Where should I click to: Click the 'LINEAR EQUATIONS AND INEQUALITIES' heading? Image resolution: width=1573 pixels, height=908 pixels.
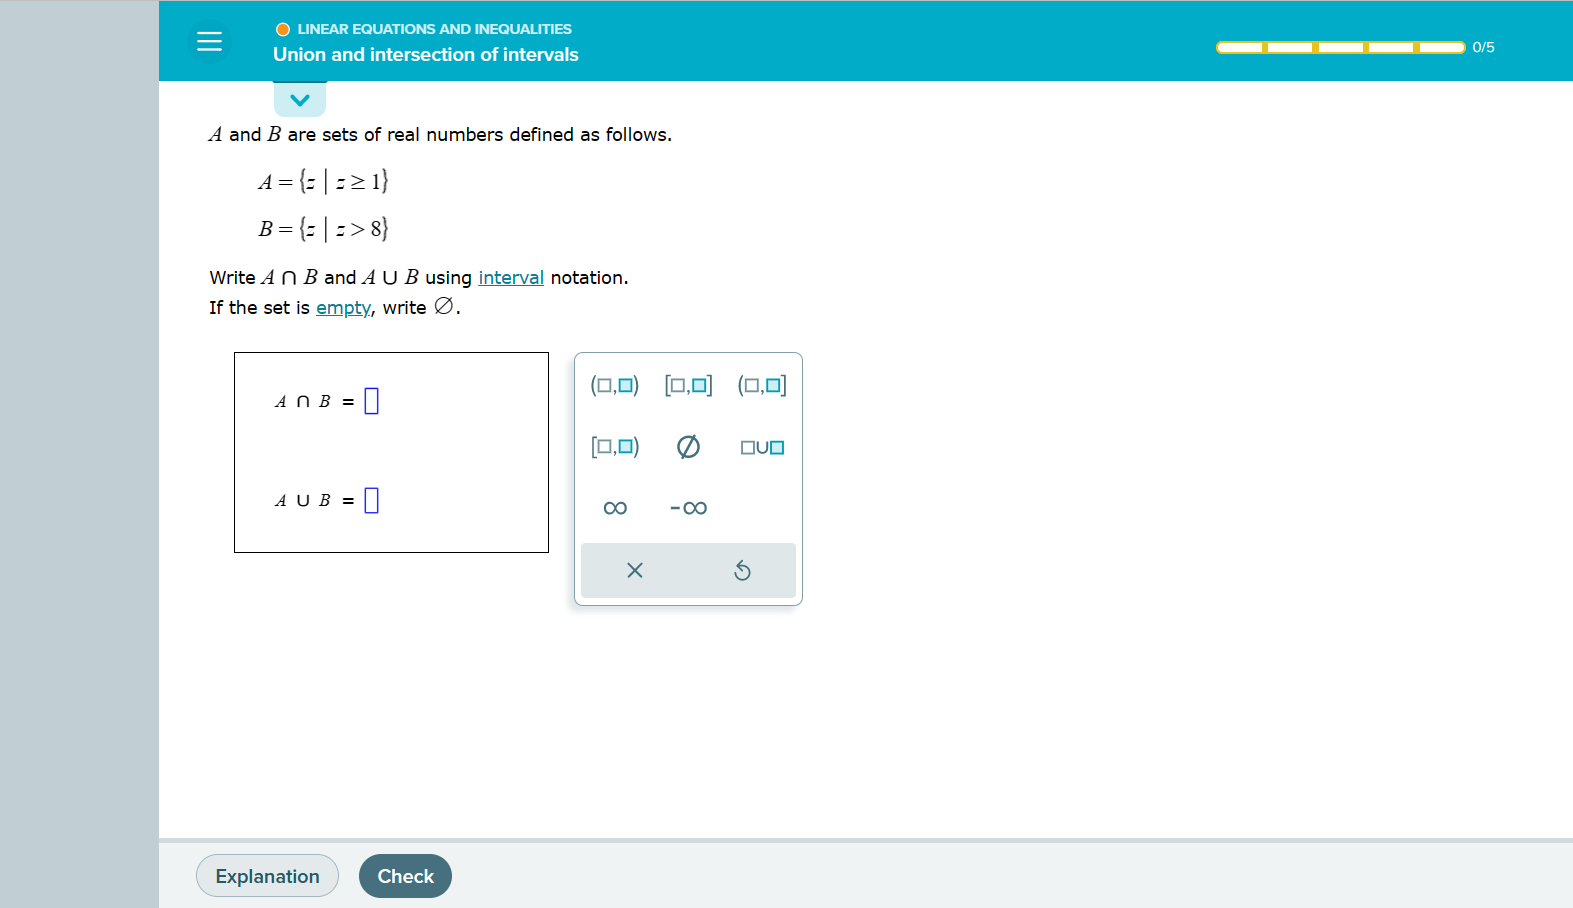coord(434,29)
